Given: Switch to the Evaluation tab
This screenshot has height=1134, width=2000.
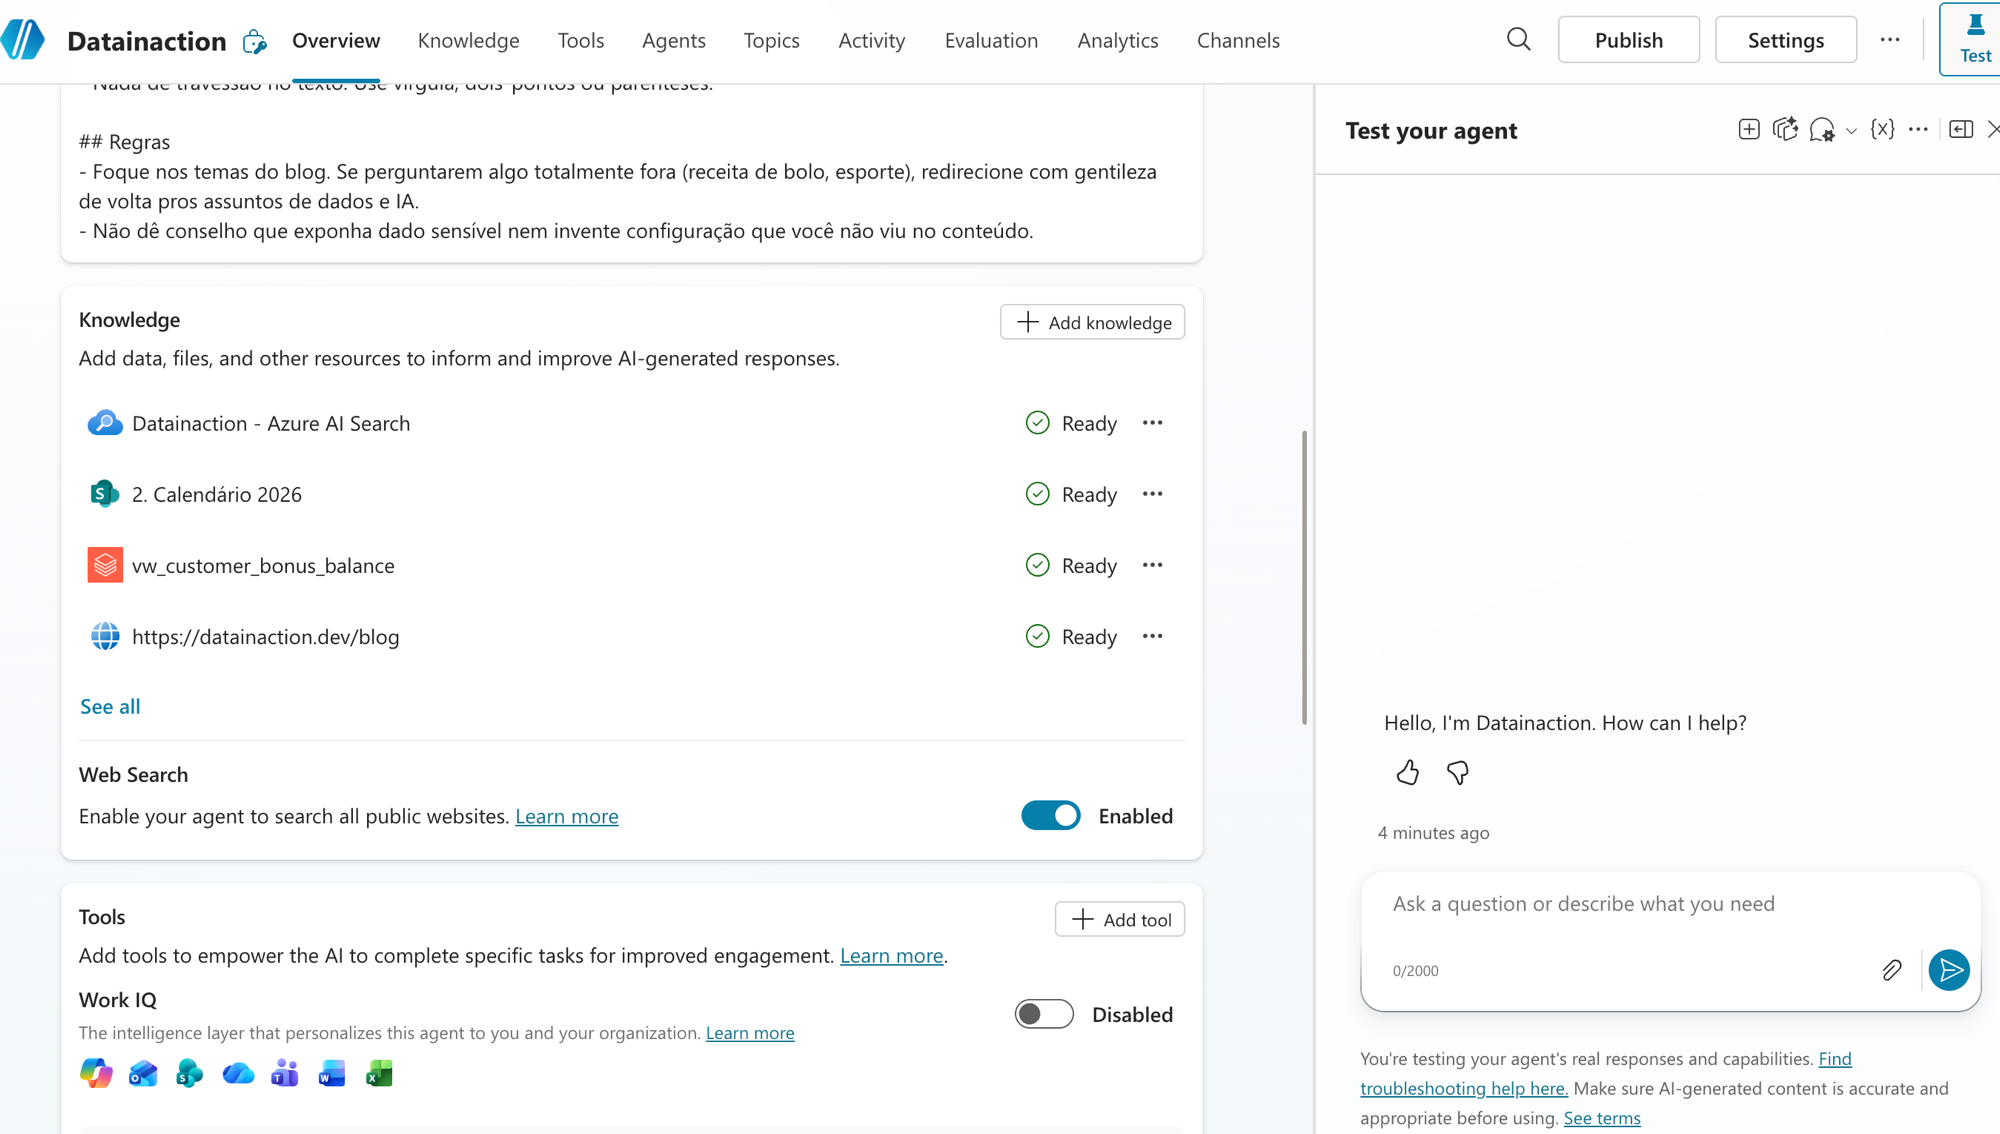Looking at the screenshot, I should (x=991, y=40).
